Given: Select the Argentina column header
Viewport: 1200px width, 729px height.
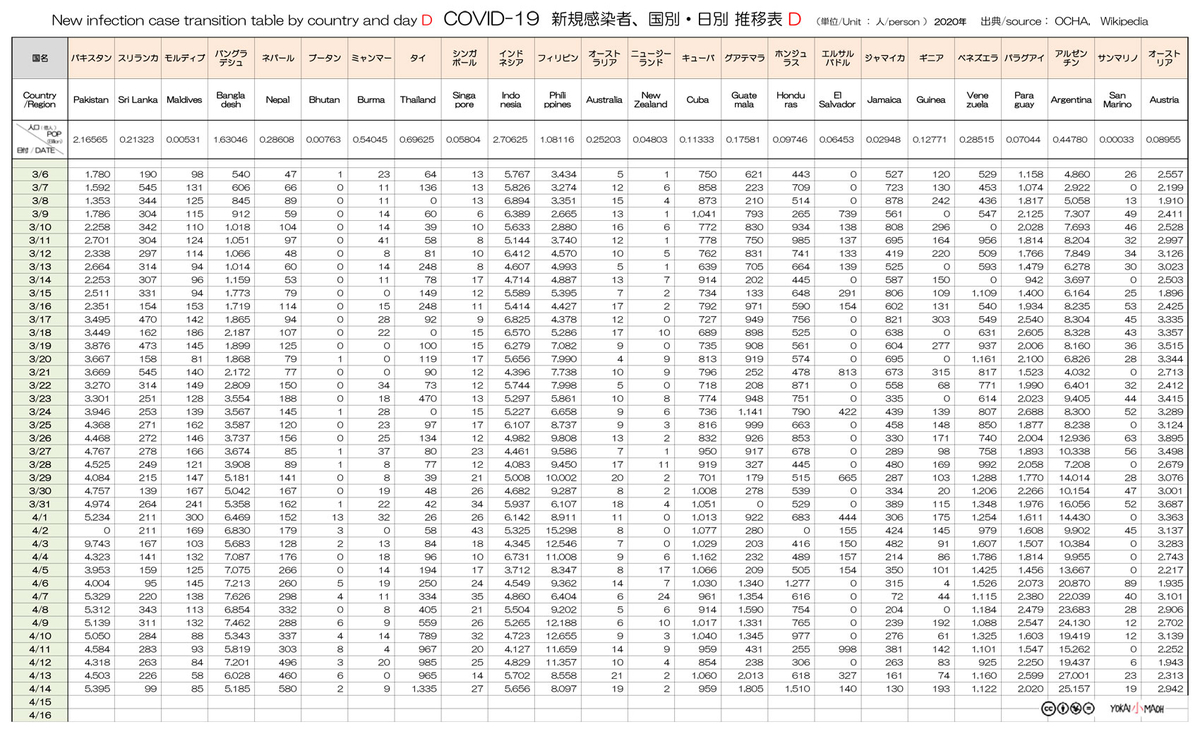Looking at the screenshot, I should click(1071, 100).
